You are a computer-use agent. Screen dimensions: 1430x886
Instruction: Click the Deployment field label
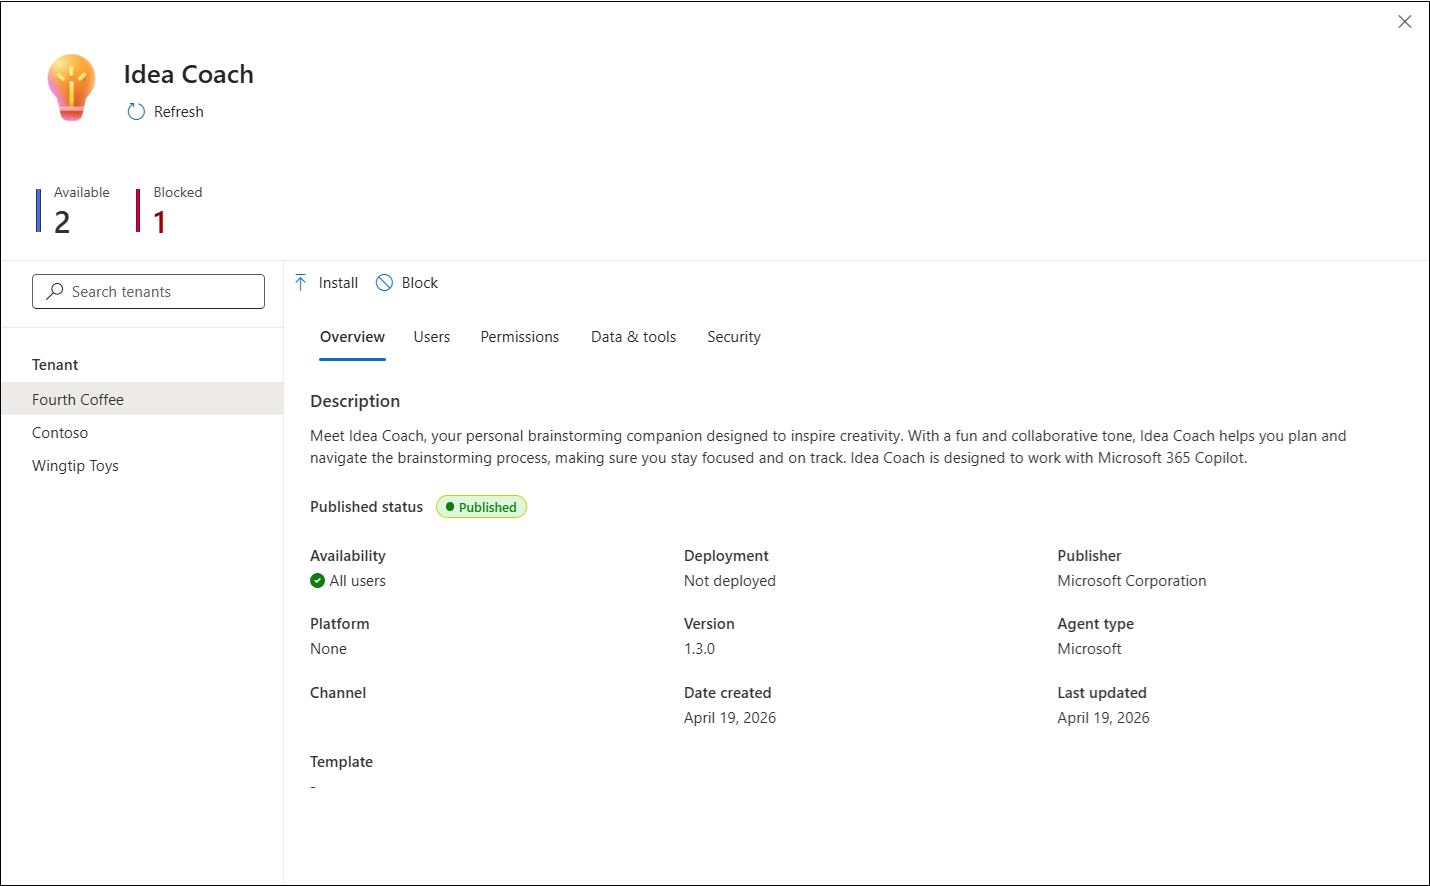726,556
